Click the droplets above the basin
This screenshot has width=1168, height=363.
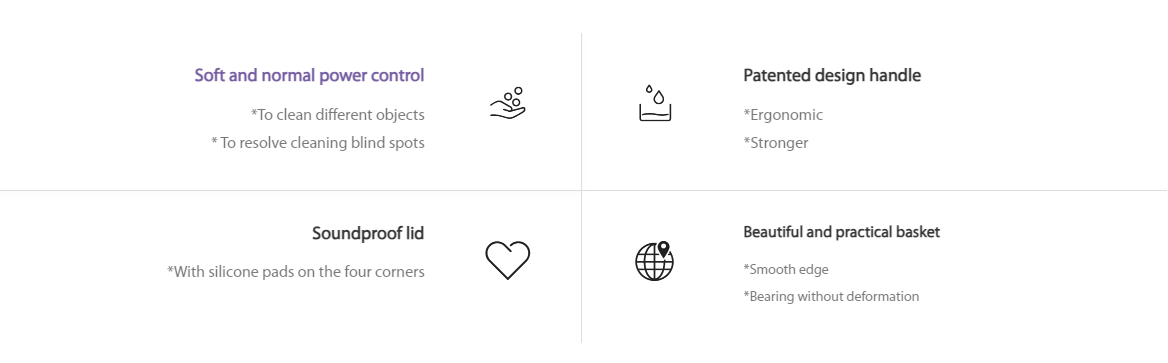pyautogui.click(x=654, y=95)
